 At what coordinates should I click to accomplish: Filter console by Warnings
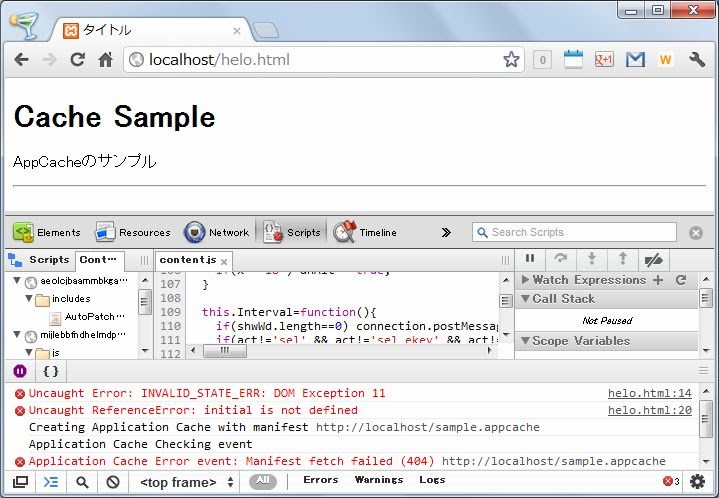point(377,481)
